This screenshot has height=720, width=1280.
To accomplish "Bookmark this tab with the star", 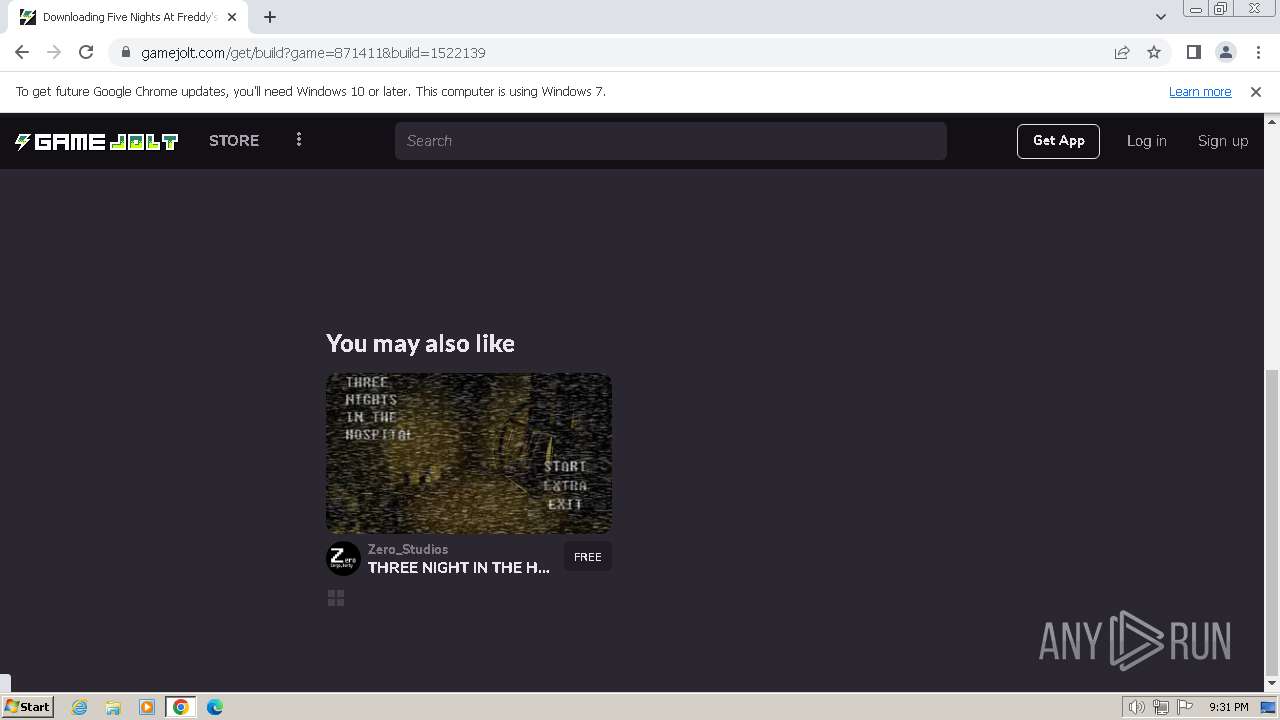I will [x=1154, y=52].
